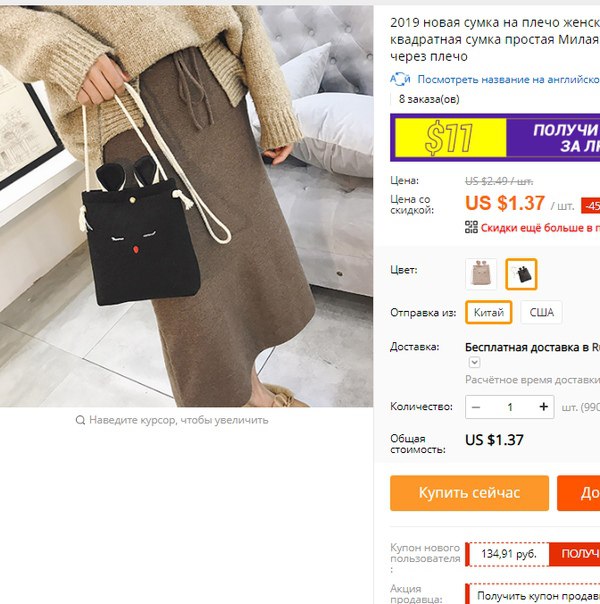Click the 8 заказа(ов) orders count

[x=429, y=99]
